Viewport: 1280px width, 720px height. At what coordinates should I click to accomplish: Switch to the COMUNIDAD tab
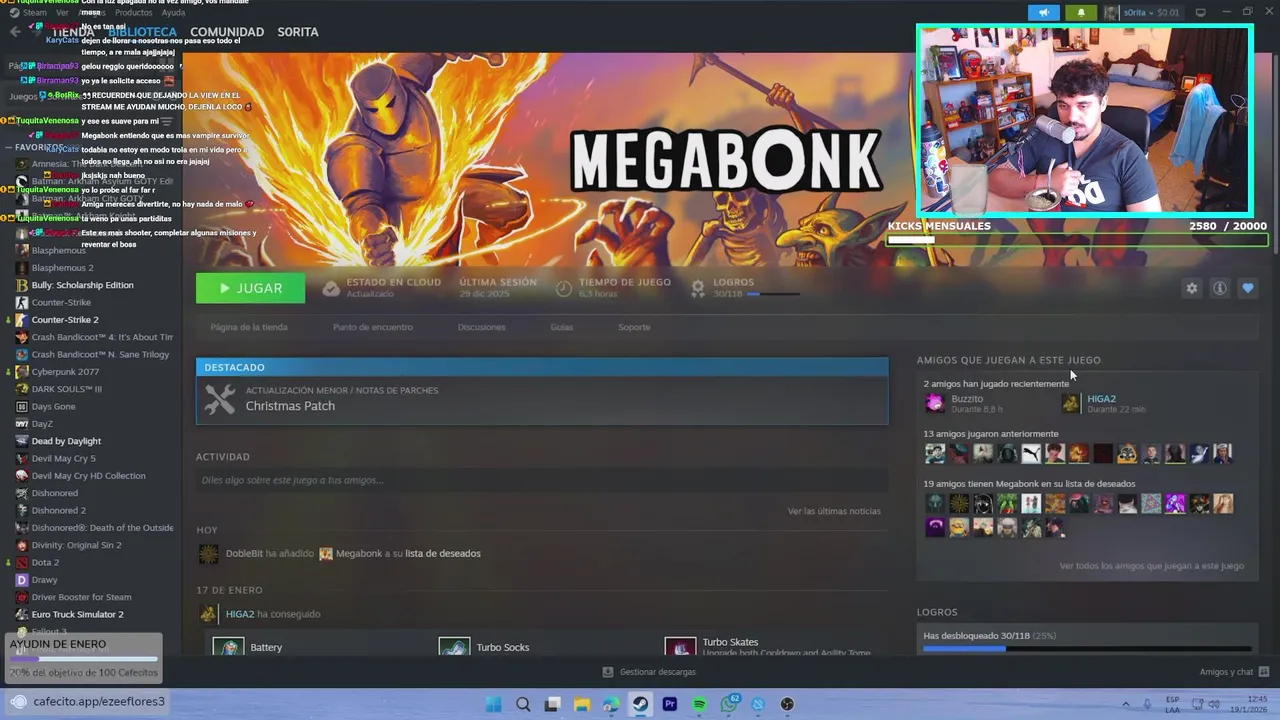(227, 32)
